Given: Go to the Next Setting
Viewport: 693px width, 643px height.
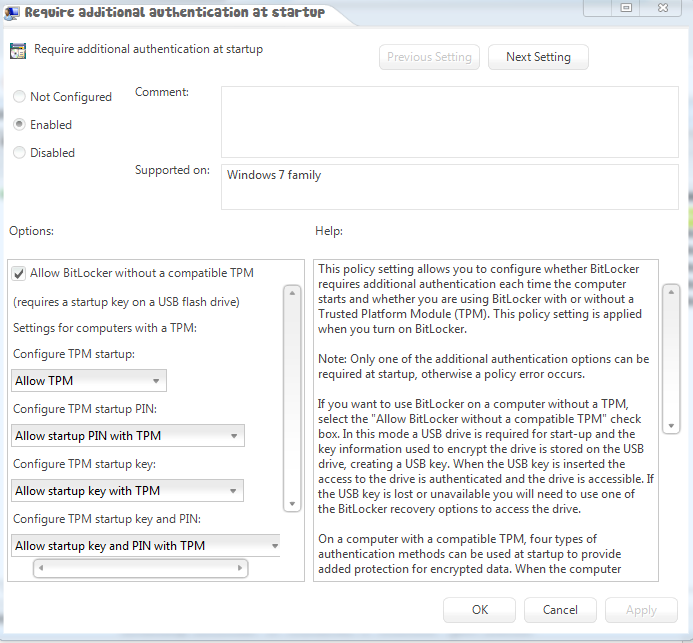Looking at the screenshot, I should 538,57.
